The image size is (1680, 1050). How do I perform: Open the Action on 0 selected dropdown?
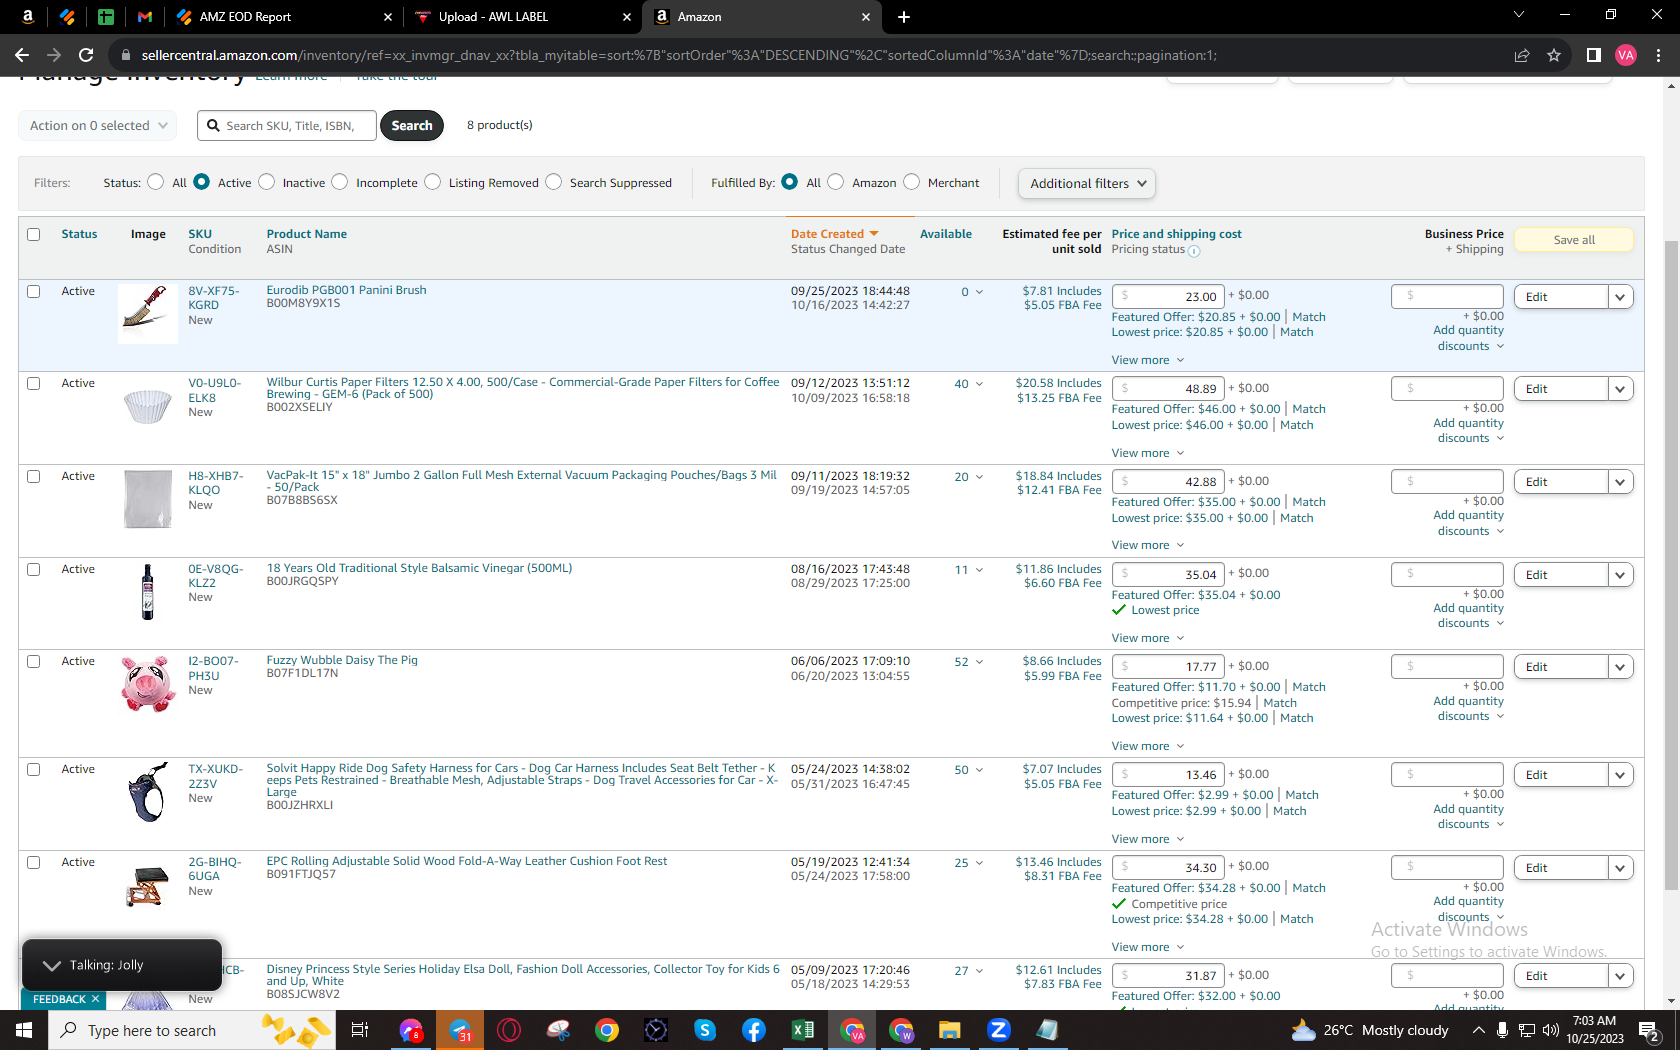click(x=98, y=126)
